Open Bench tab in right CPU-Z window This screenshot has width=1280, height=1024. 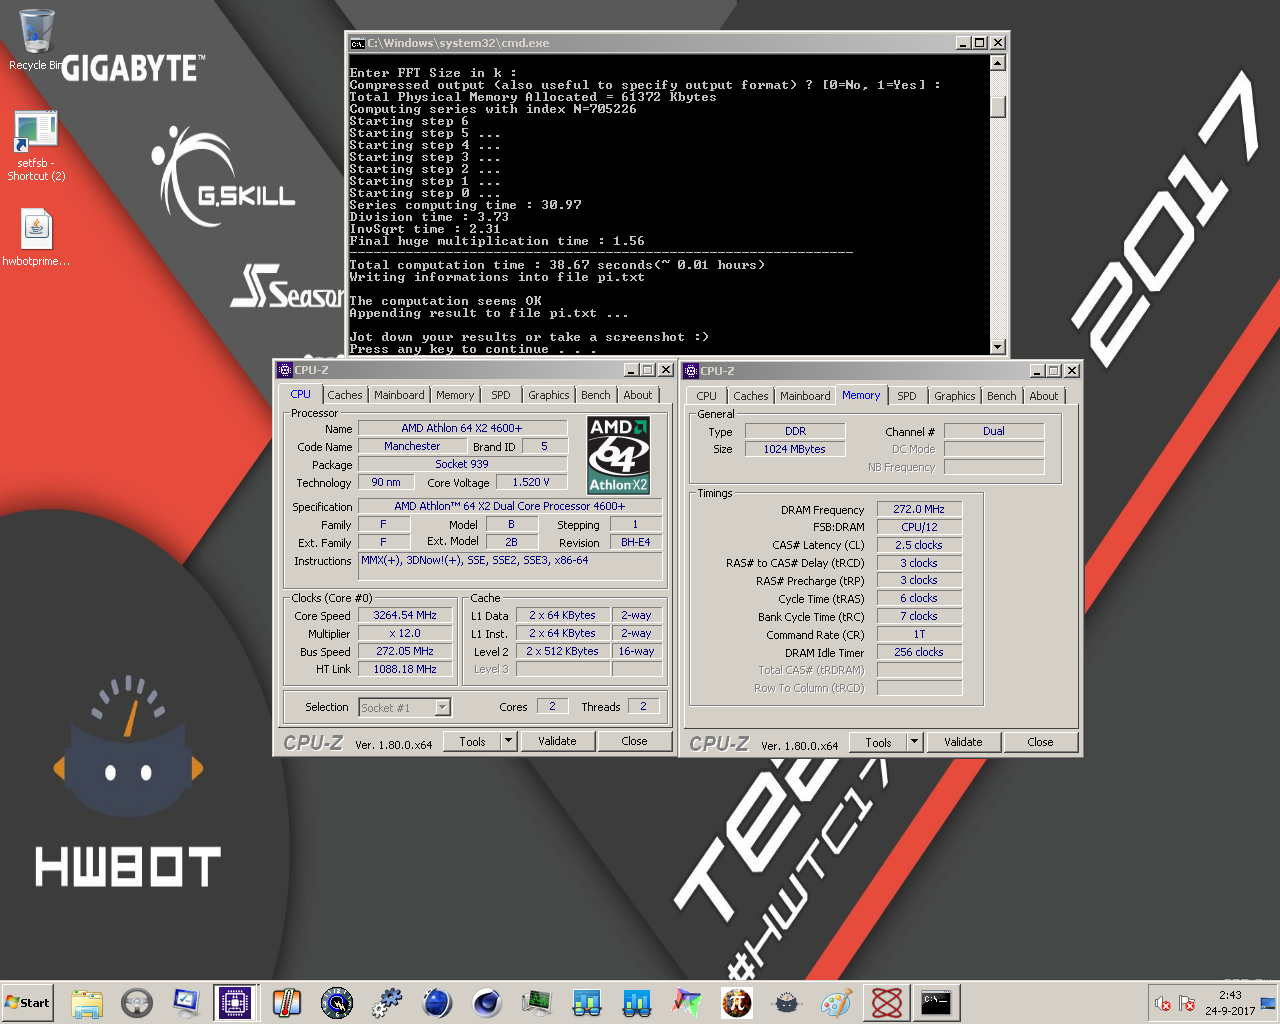(1001, 396)
